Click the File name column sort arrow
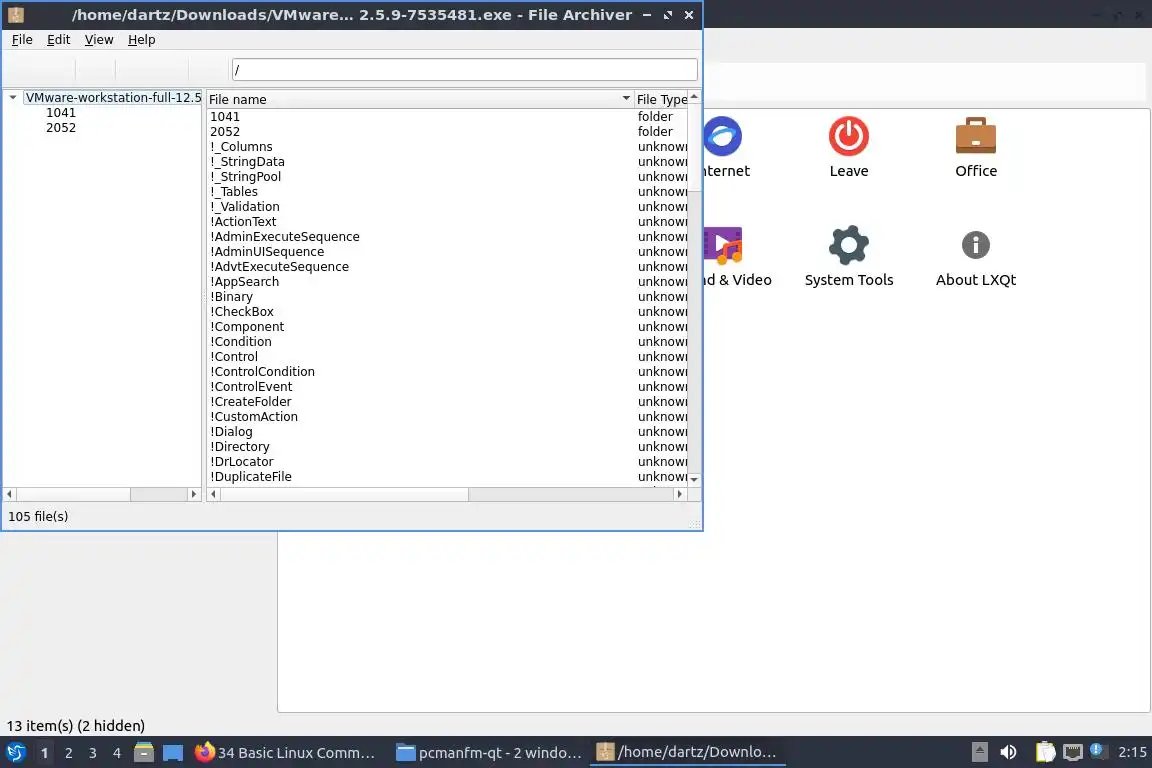Viewport: 1152px width, 768px height. click(626, 98)
